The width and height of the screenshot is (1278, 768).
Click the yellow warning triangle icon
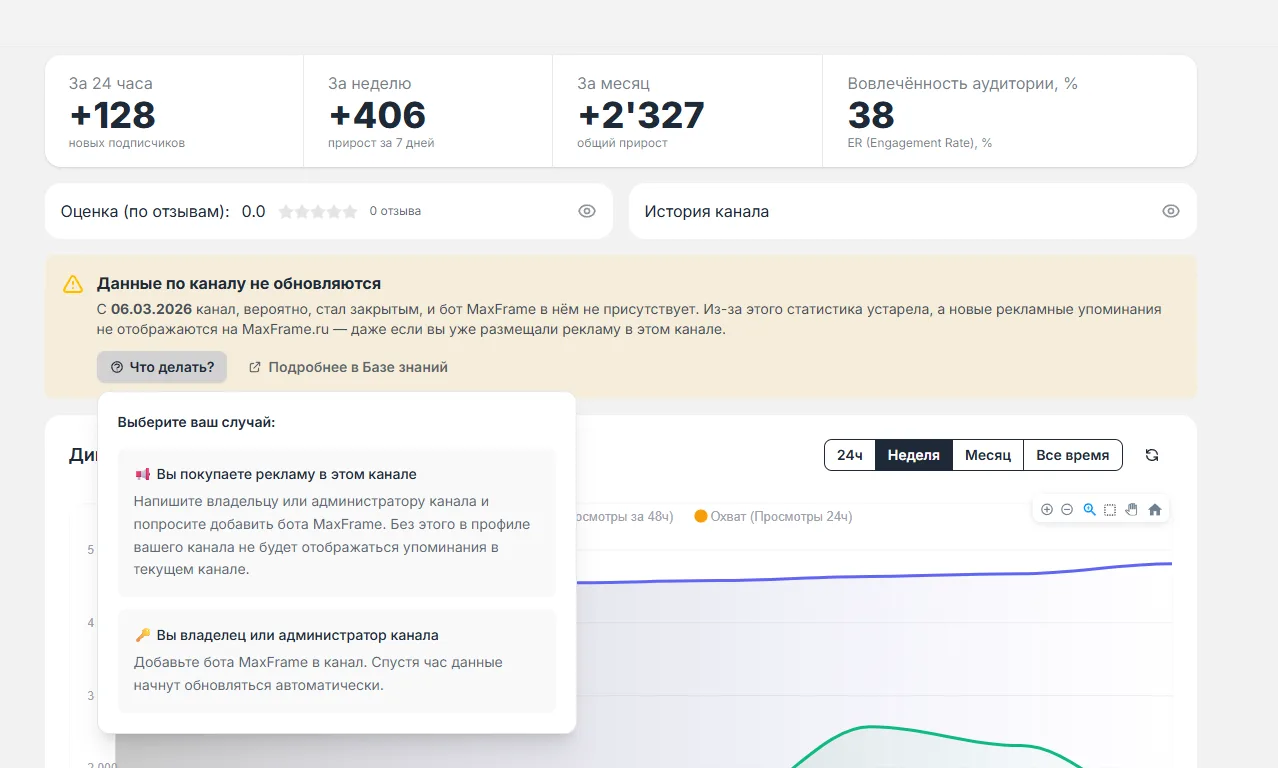tap(73, 285)
